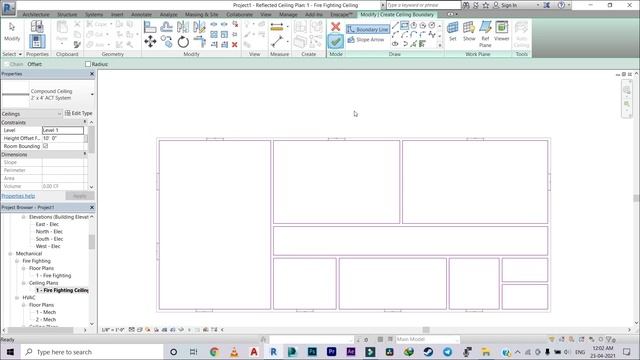This screenshot has width=640, height=360.
Task: Select the Copy tool icon in Modify panel
Action: click(x=167, y=41)
